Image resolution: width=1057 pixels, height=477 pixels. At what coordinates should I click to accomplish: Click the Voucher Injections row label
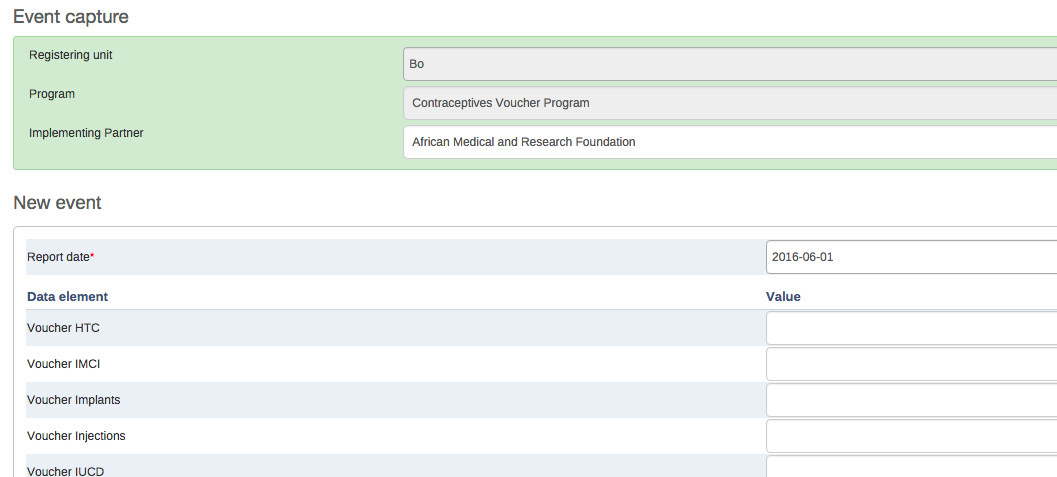[x=76, y=436]
